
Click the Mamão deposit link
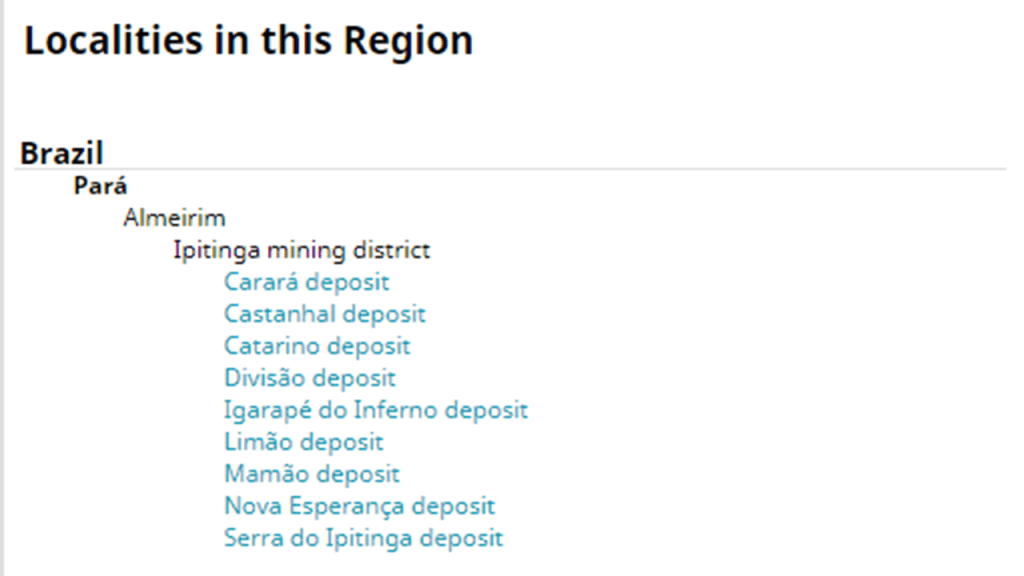pos(311,474)
